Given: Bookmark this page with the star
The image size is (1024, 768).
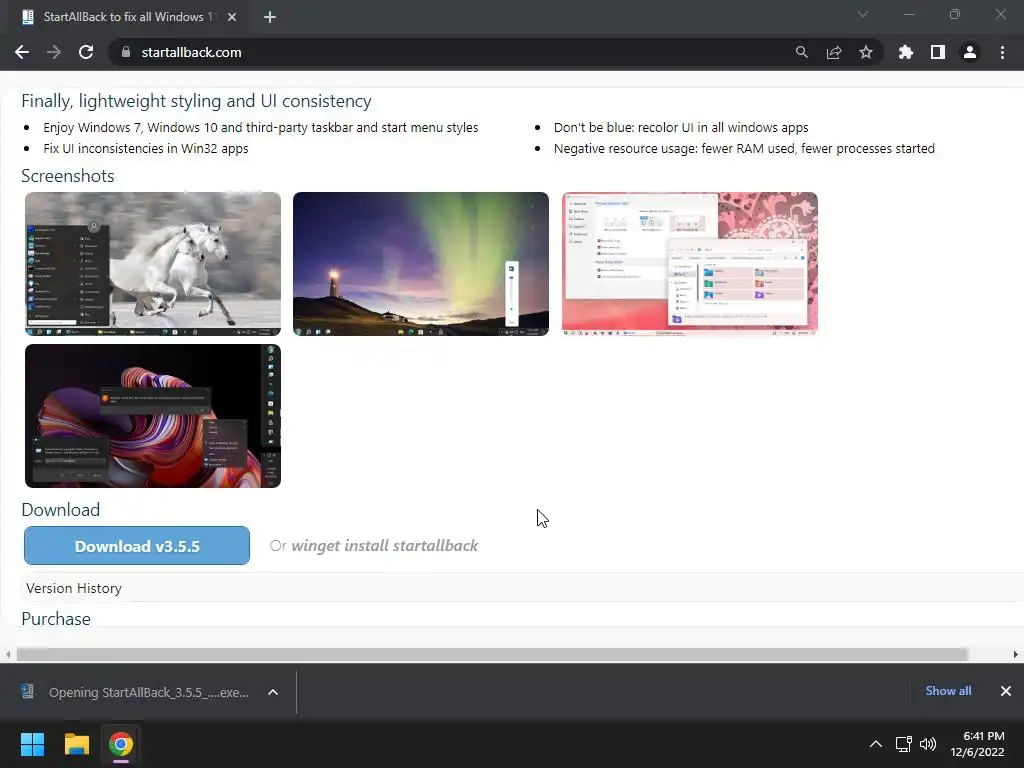Looking at the screenshot, I should pos(865,52).
